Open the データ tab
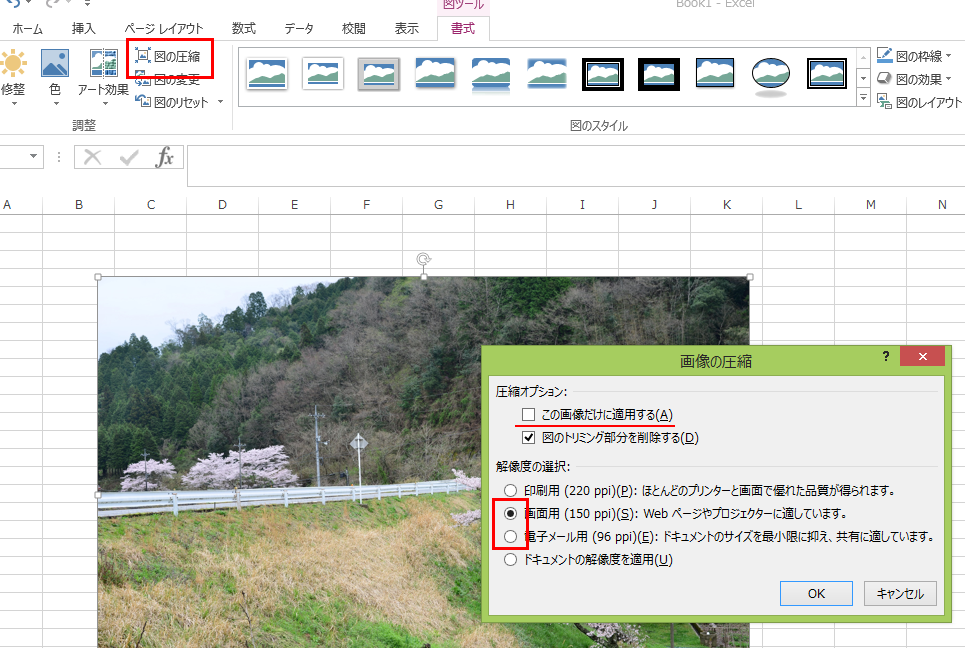The width and height of the screenshot is (965, 648). pos(299,28)
